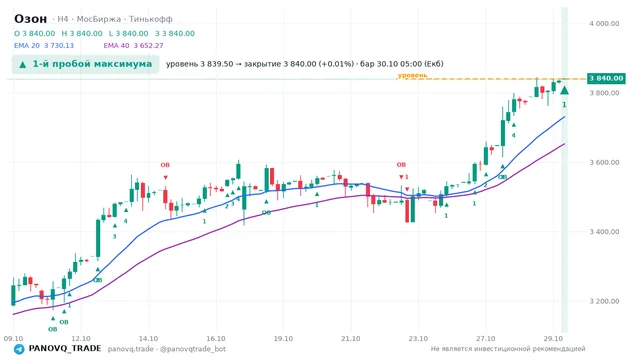Click the high value 'H 3 840.00'
Image resolution: width=640 pixels, height=360 pixels.
click(82, 33)
